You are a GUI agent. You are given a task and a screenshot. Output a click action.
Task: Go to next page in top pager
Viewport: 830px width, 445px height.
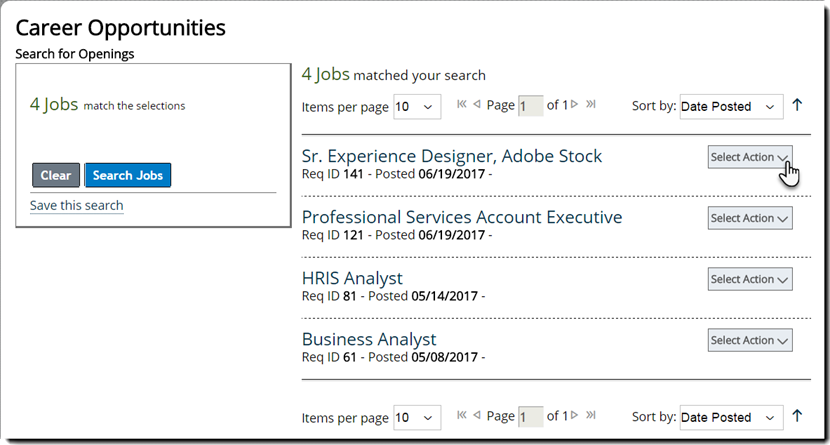(575, 105)
